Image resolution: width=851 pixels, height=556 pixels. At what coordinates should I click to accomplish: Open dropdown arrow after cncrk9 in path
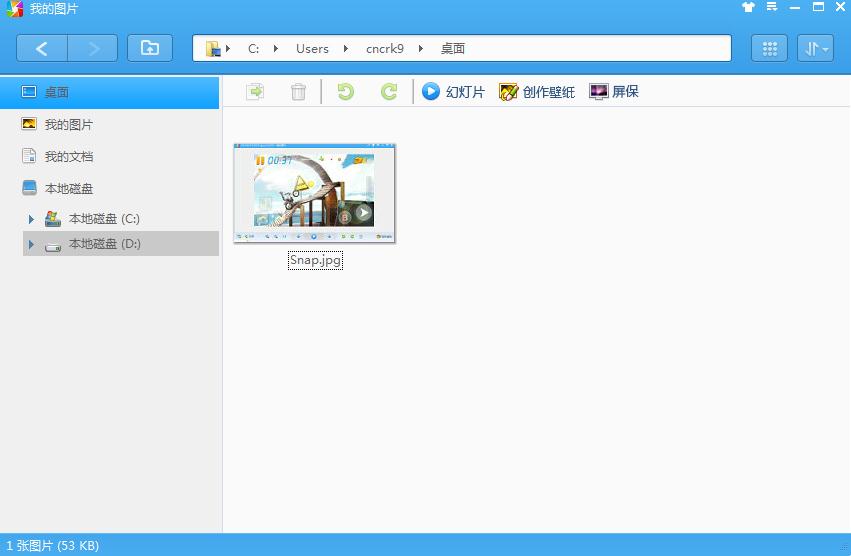point(421,48)
